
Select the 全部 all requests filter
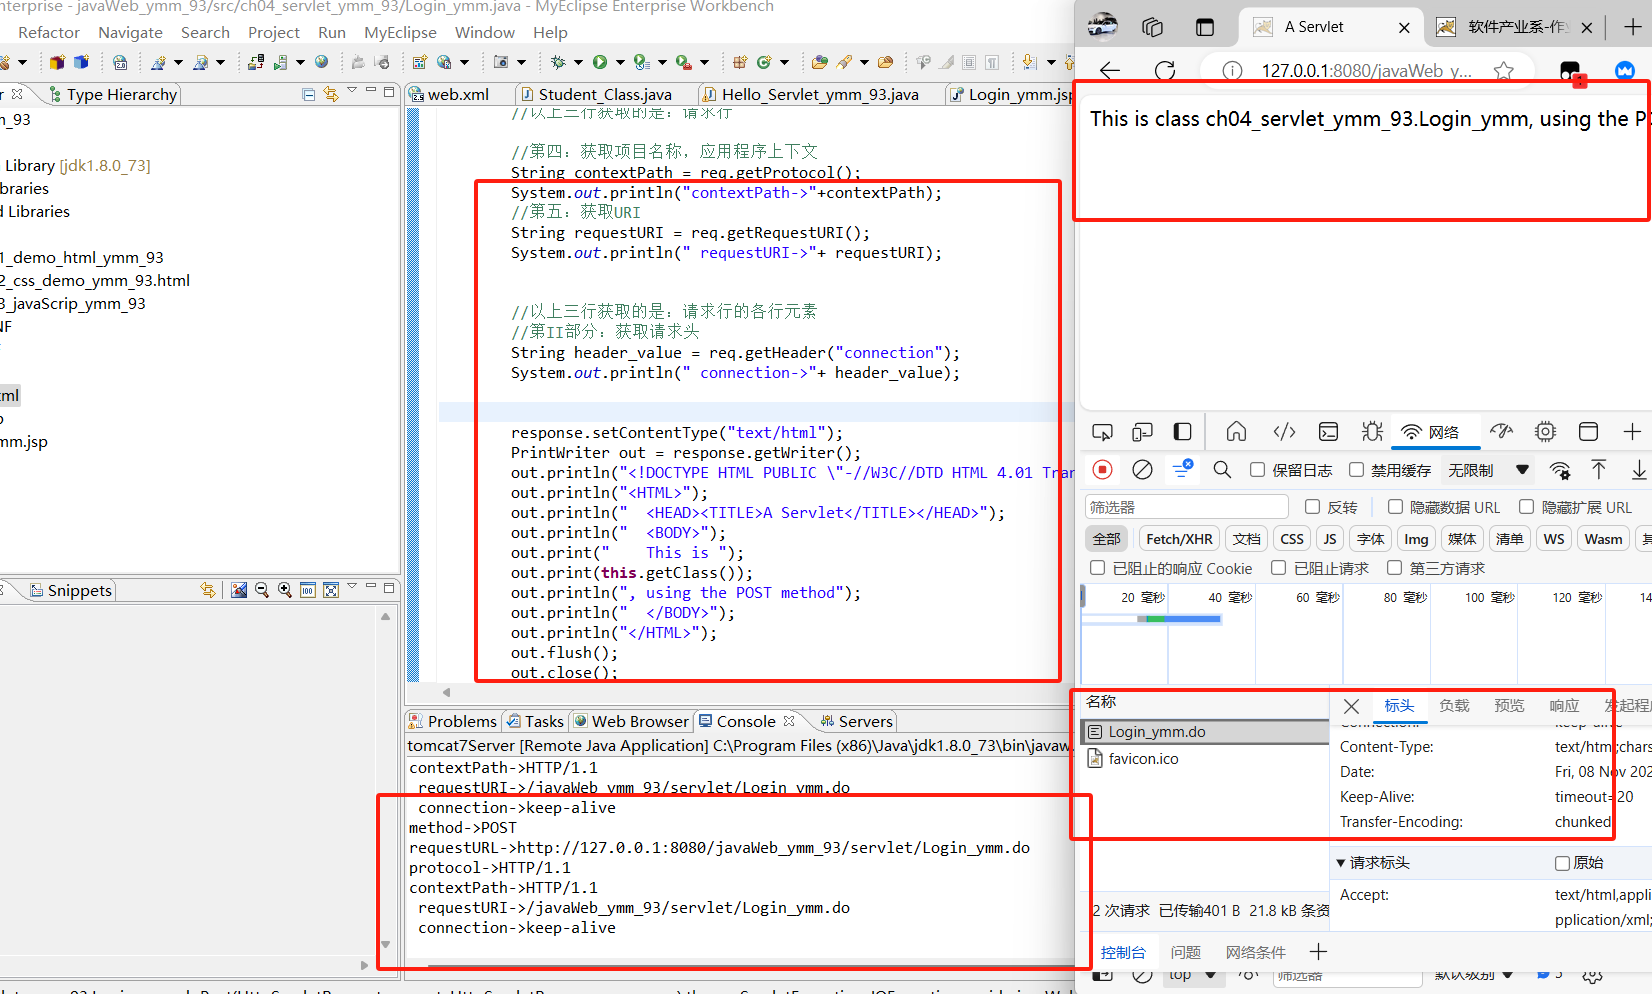click(1107, 539)
